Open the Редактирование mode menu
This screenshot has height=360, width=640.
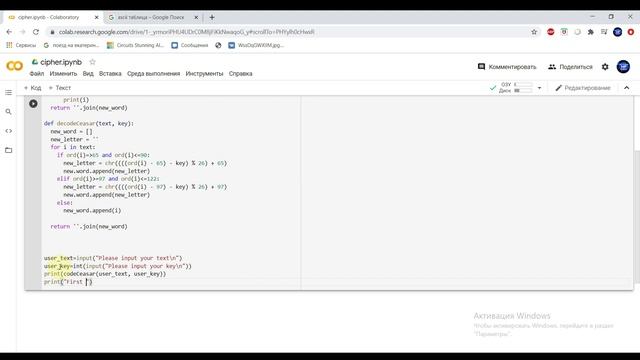click(x=583, y=88)
